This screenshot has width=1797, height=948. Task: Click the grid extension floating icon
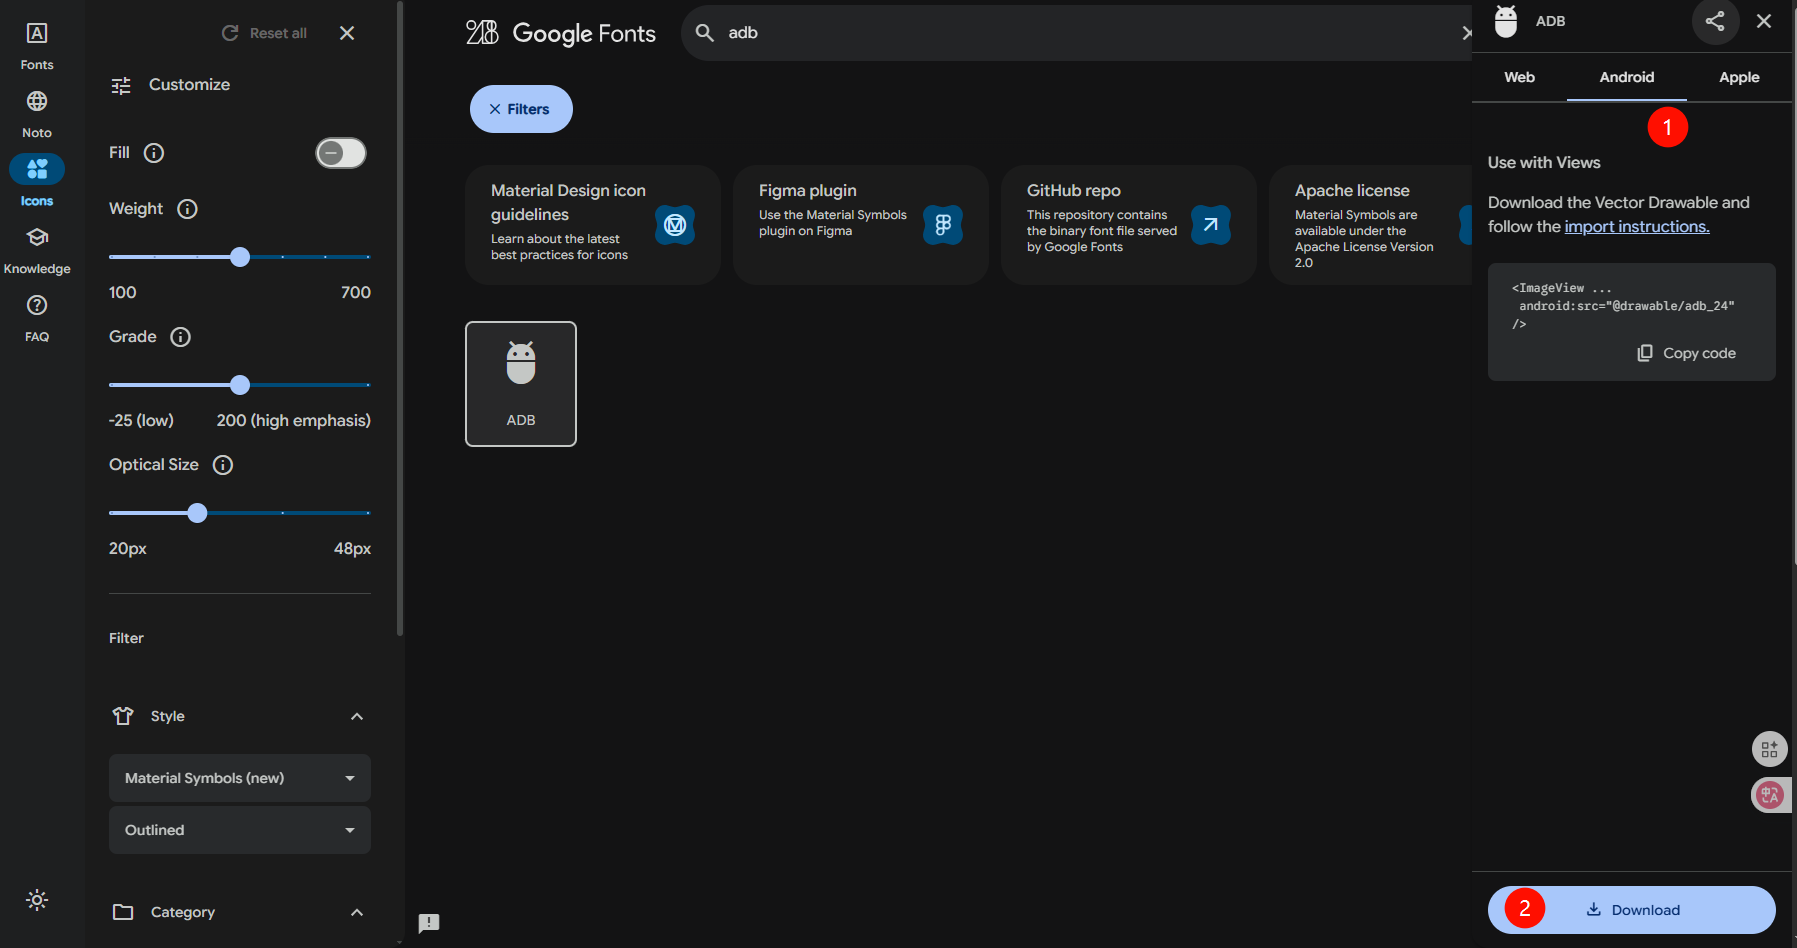point(1770,749)
